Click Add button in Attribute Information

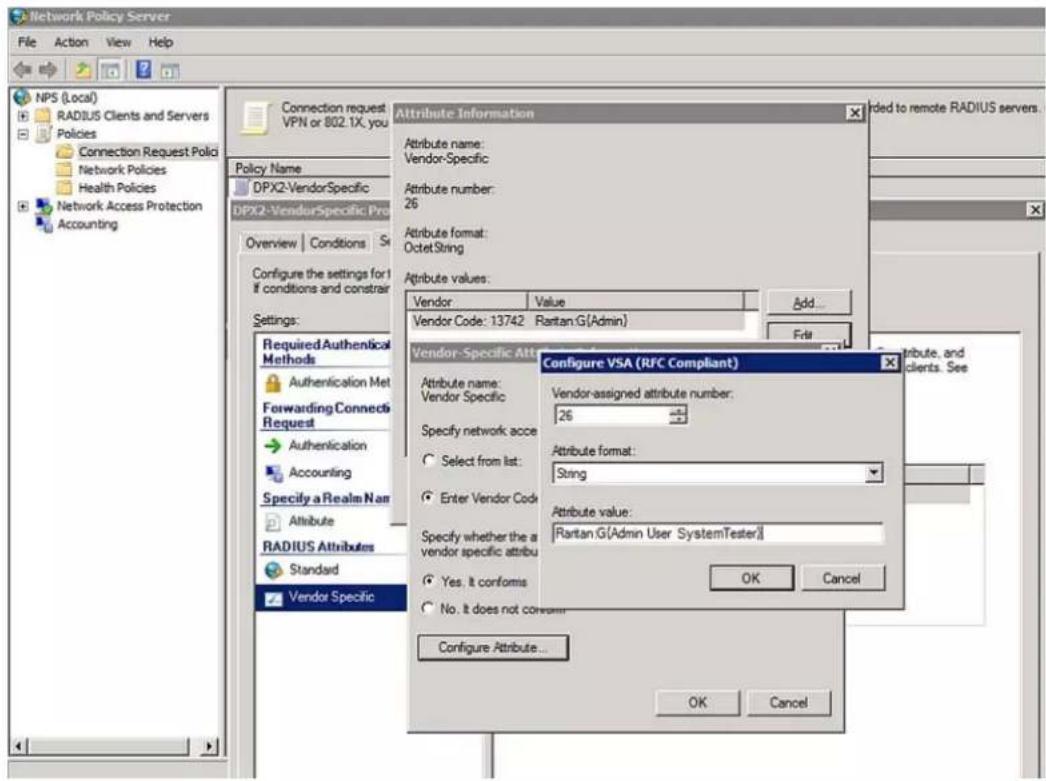coord(809,303)
